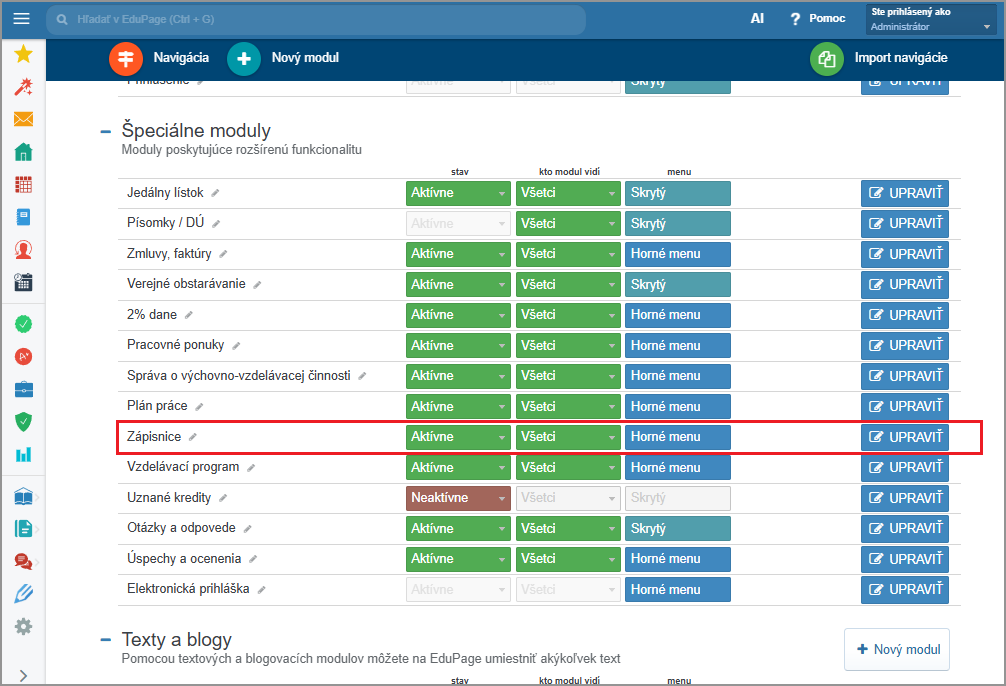Click the blue bar chart statistics icon
The height and width of the screenshot is (686, 1006).
pyautogui.click(x=23, y=454)
